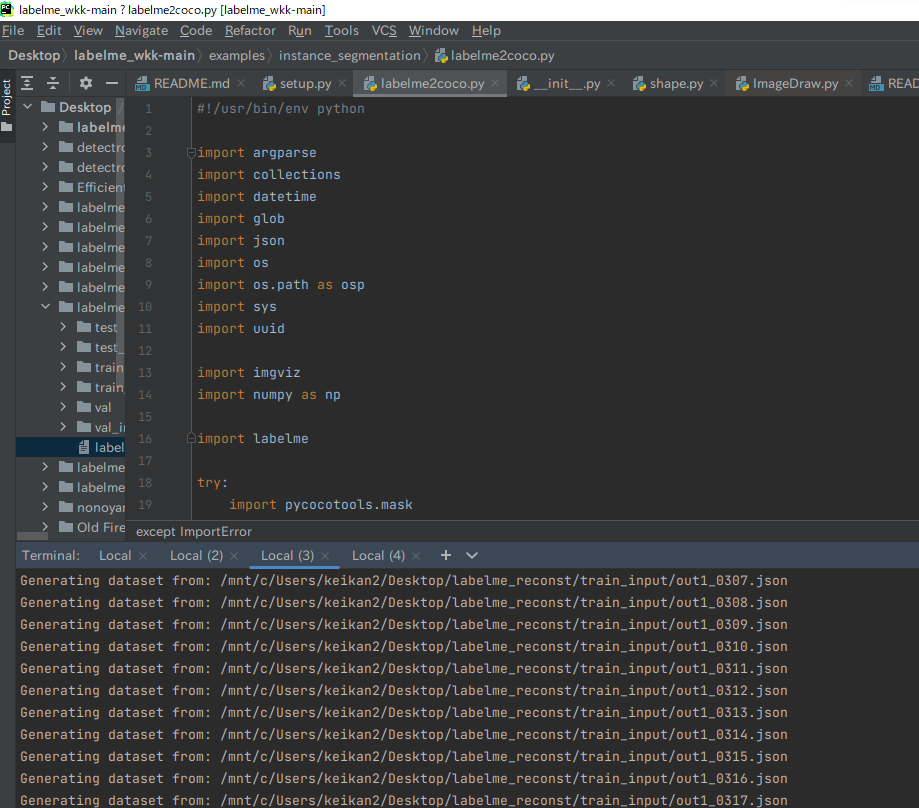
Task: Close the Local (2) terminal tab
Action: [234, 556]
